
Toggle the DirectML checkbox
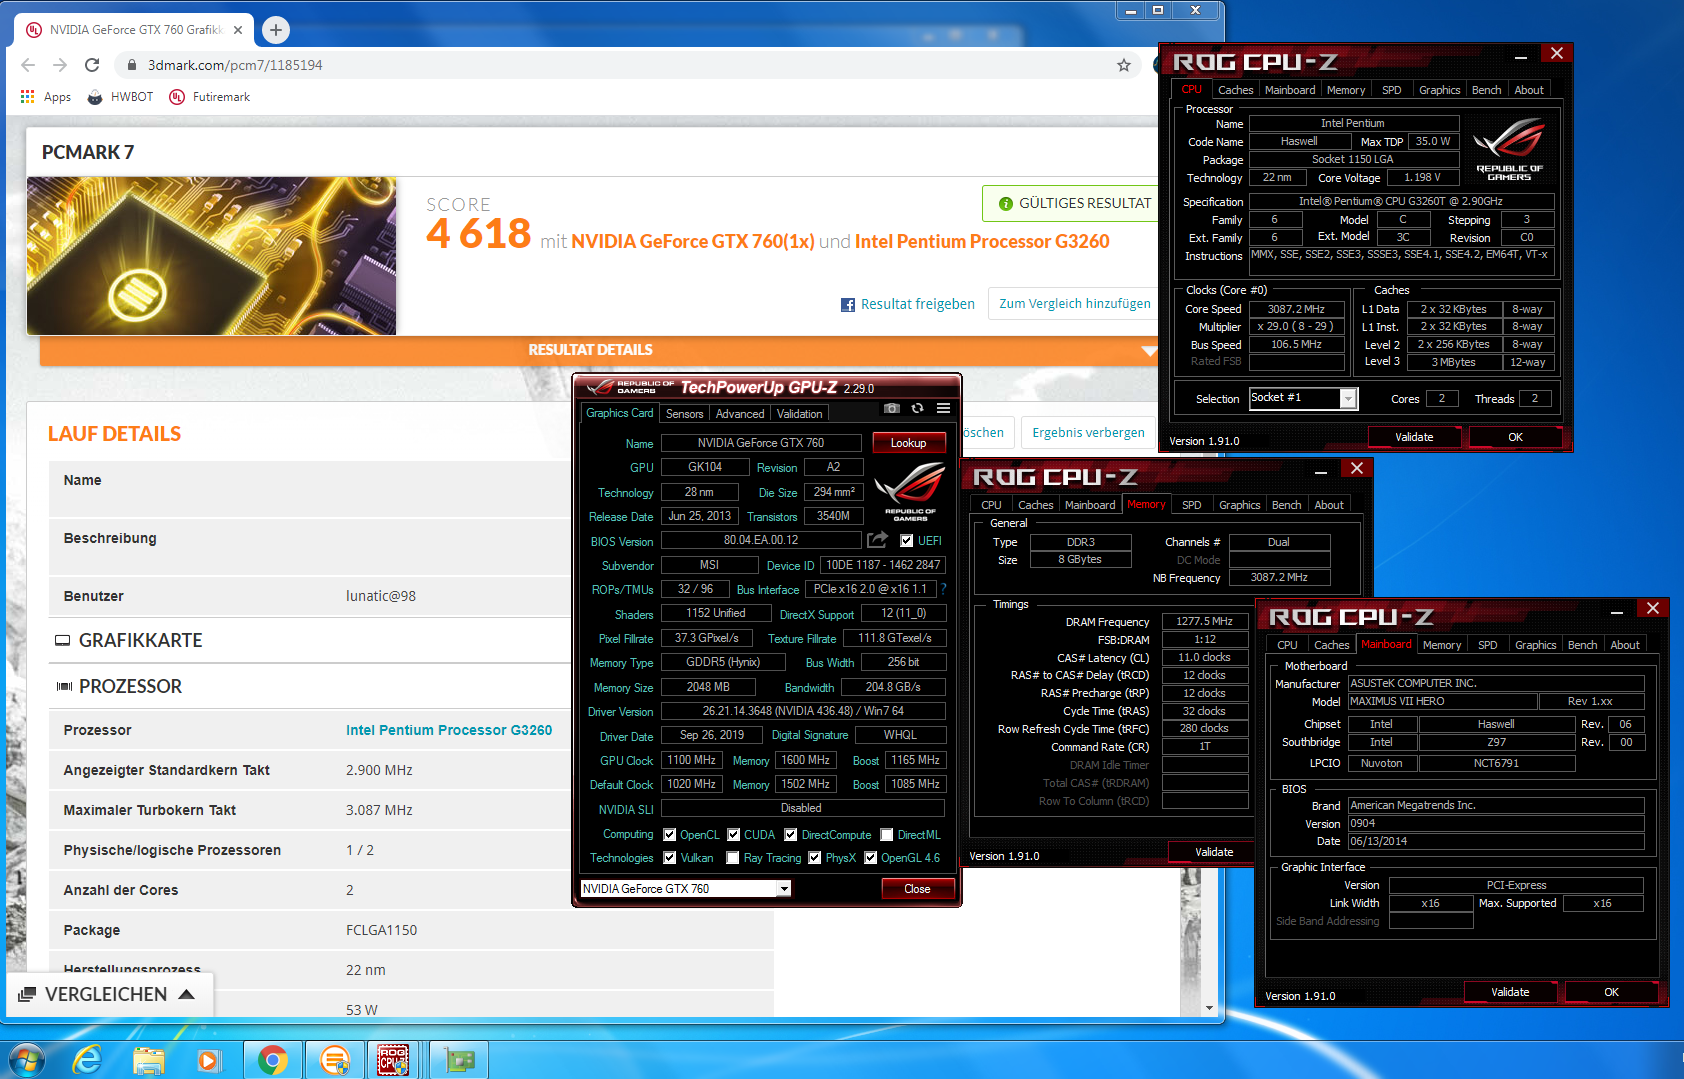click(887, 835)
